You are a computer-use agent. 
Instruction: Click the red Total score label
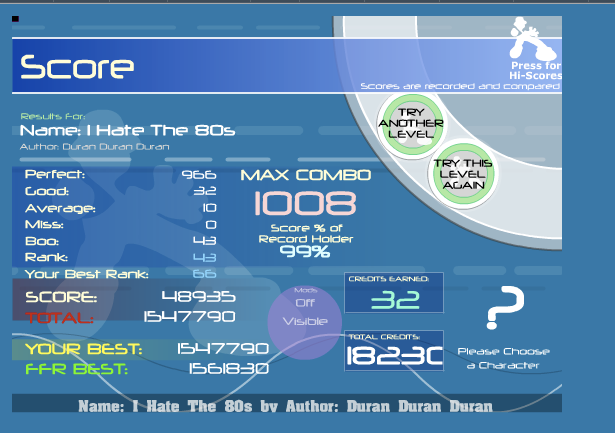60,317
